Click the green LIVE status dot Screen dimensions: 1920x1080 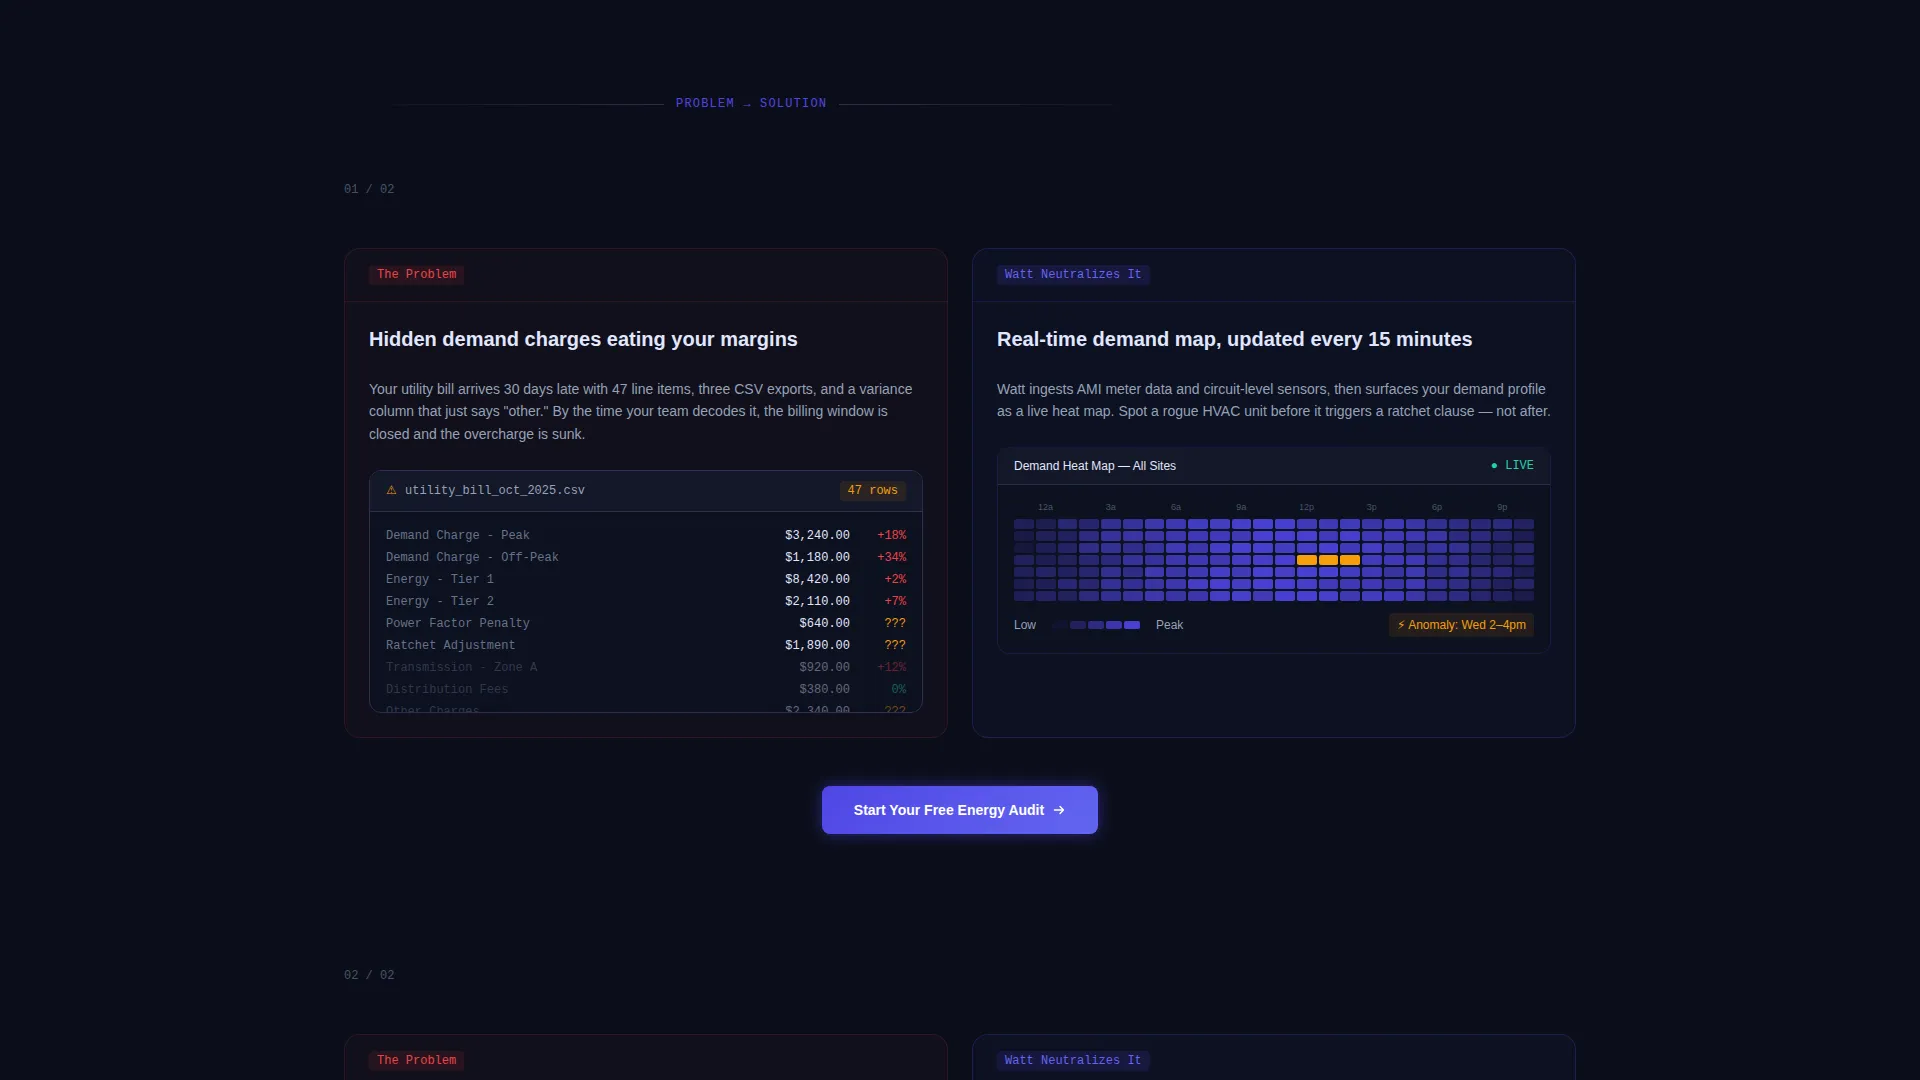coord(1494,466)
